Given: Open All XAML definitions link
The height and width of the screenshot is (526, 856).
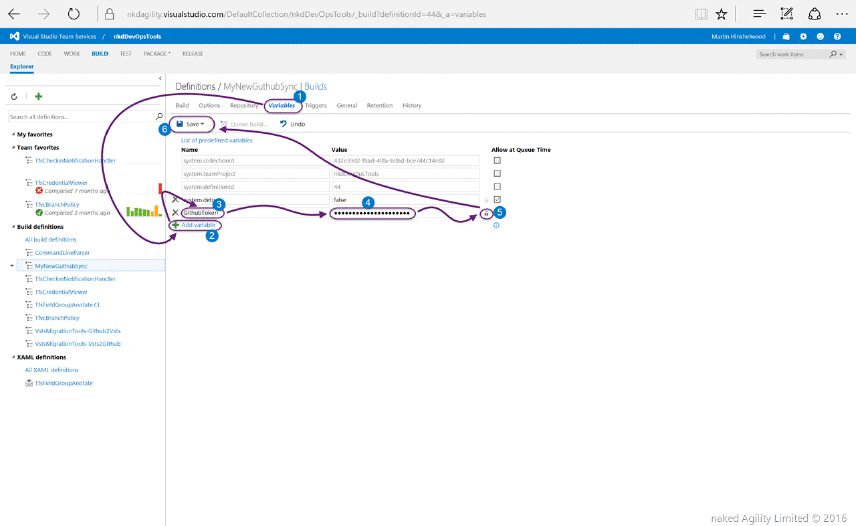Looking at the screenshot, I should click(x=51, y=370).
